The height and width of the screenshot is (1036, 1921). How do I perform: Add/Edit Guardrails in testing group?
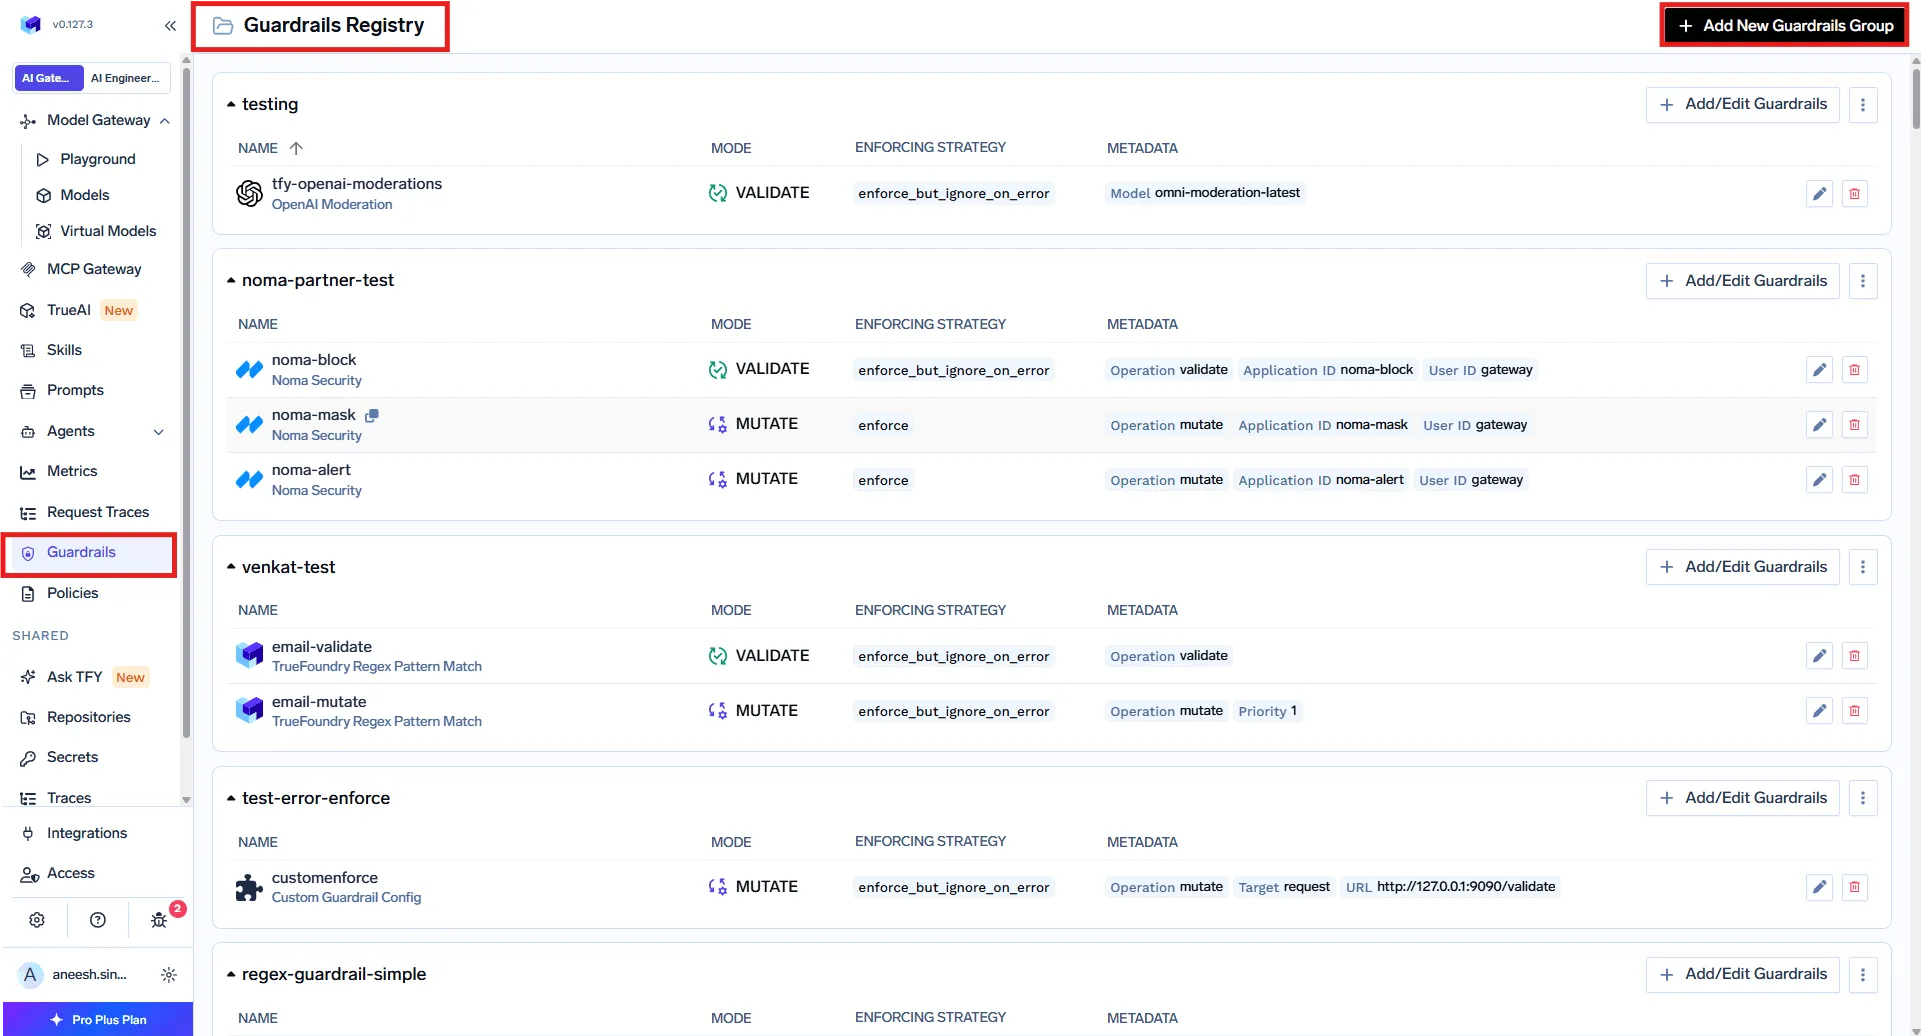tap(1742, 104)
